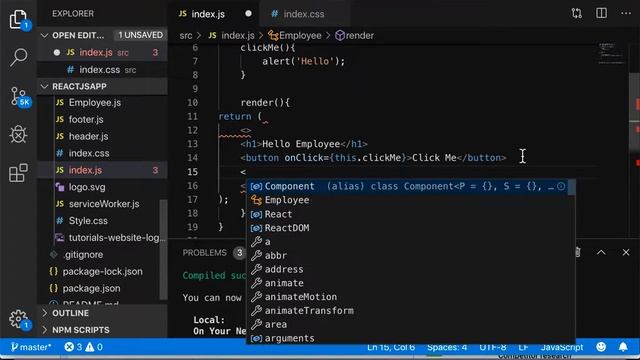
Task: Select address suggestion in autocomplete list
Action: 410,269
